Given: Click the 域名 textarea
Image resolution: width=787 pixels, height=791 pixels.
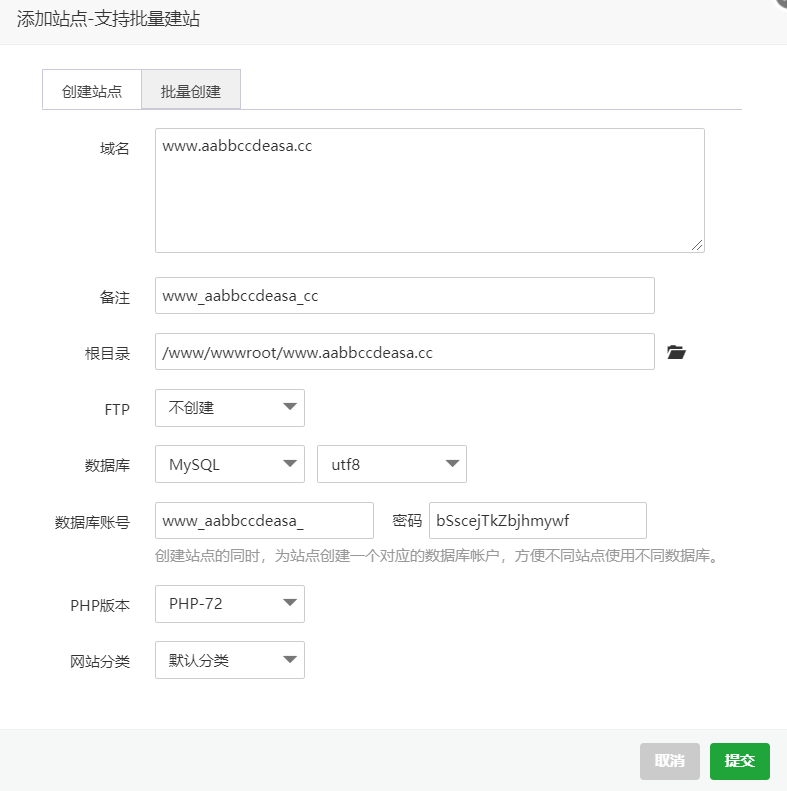Looking at the screenshot, I should coord(430,190).
